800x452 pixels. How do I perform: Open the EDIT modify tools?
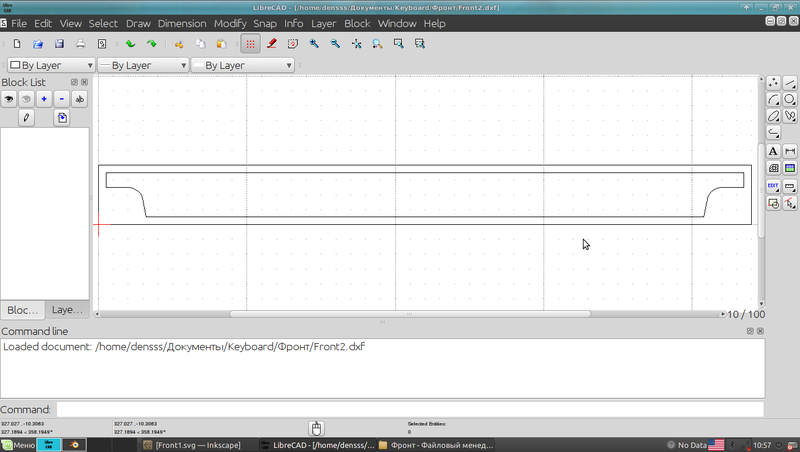(773, 186)
